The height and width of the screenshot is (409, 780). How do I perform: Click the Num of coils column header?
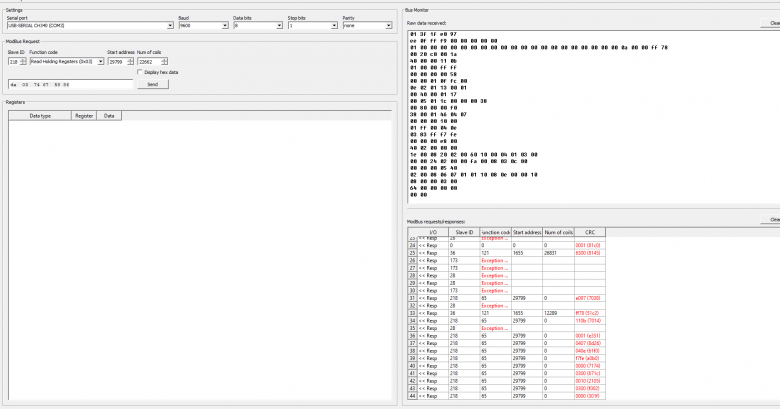[558, 232]
